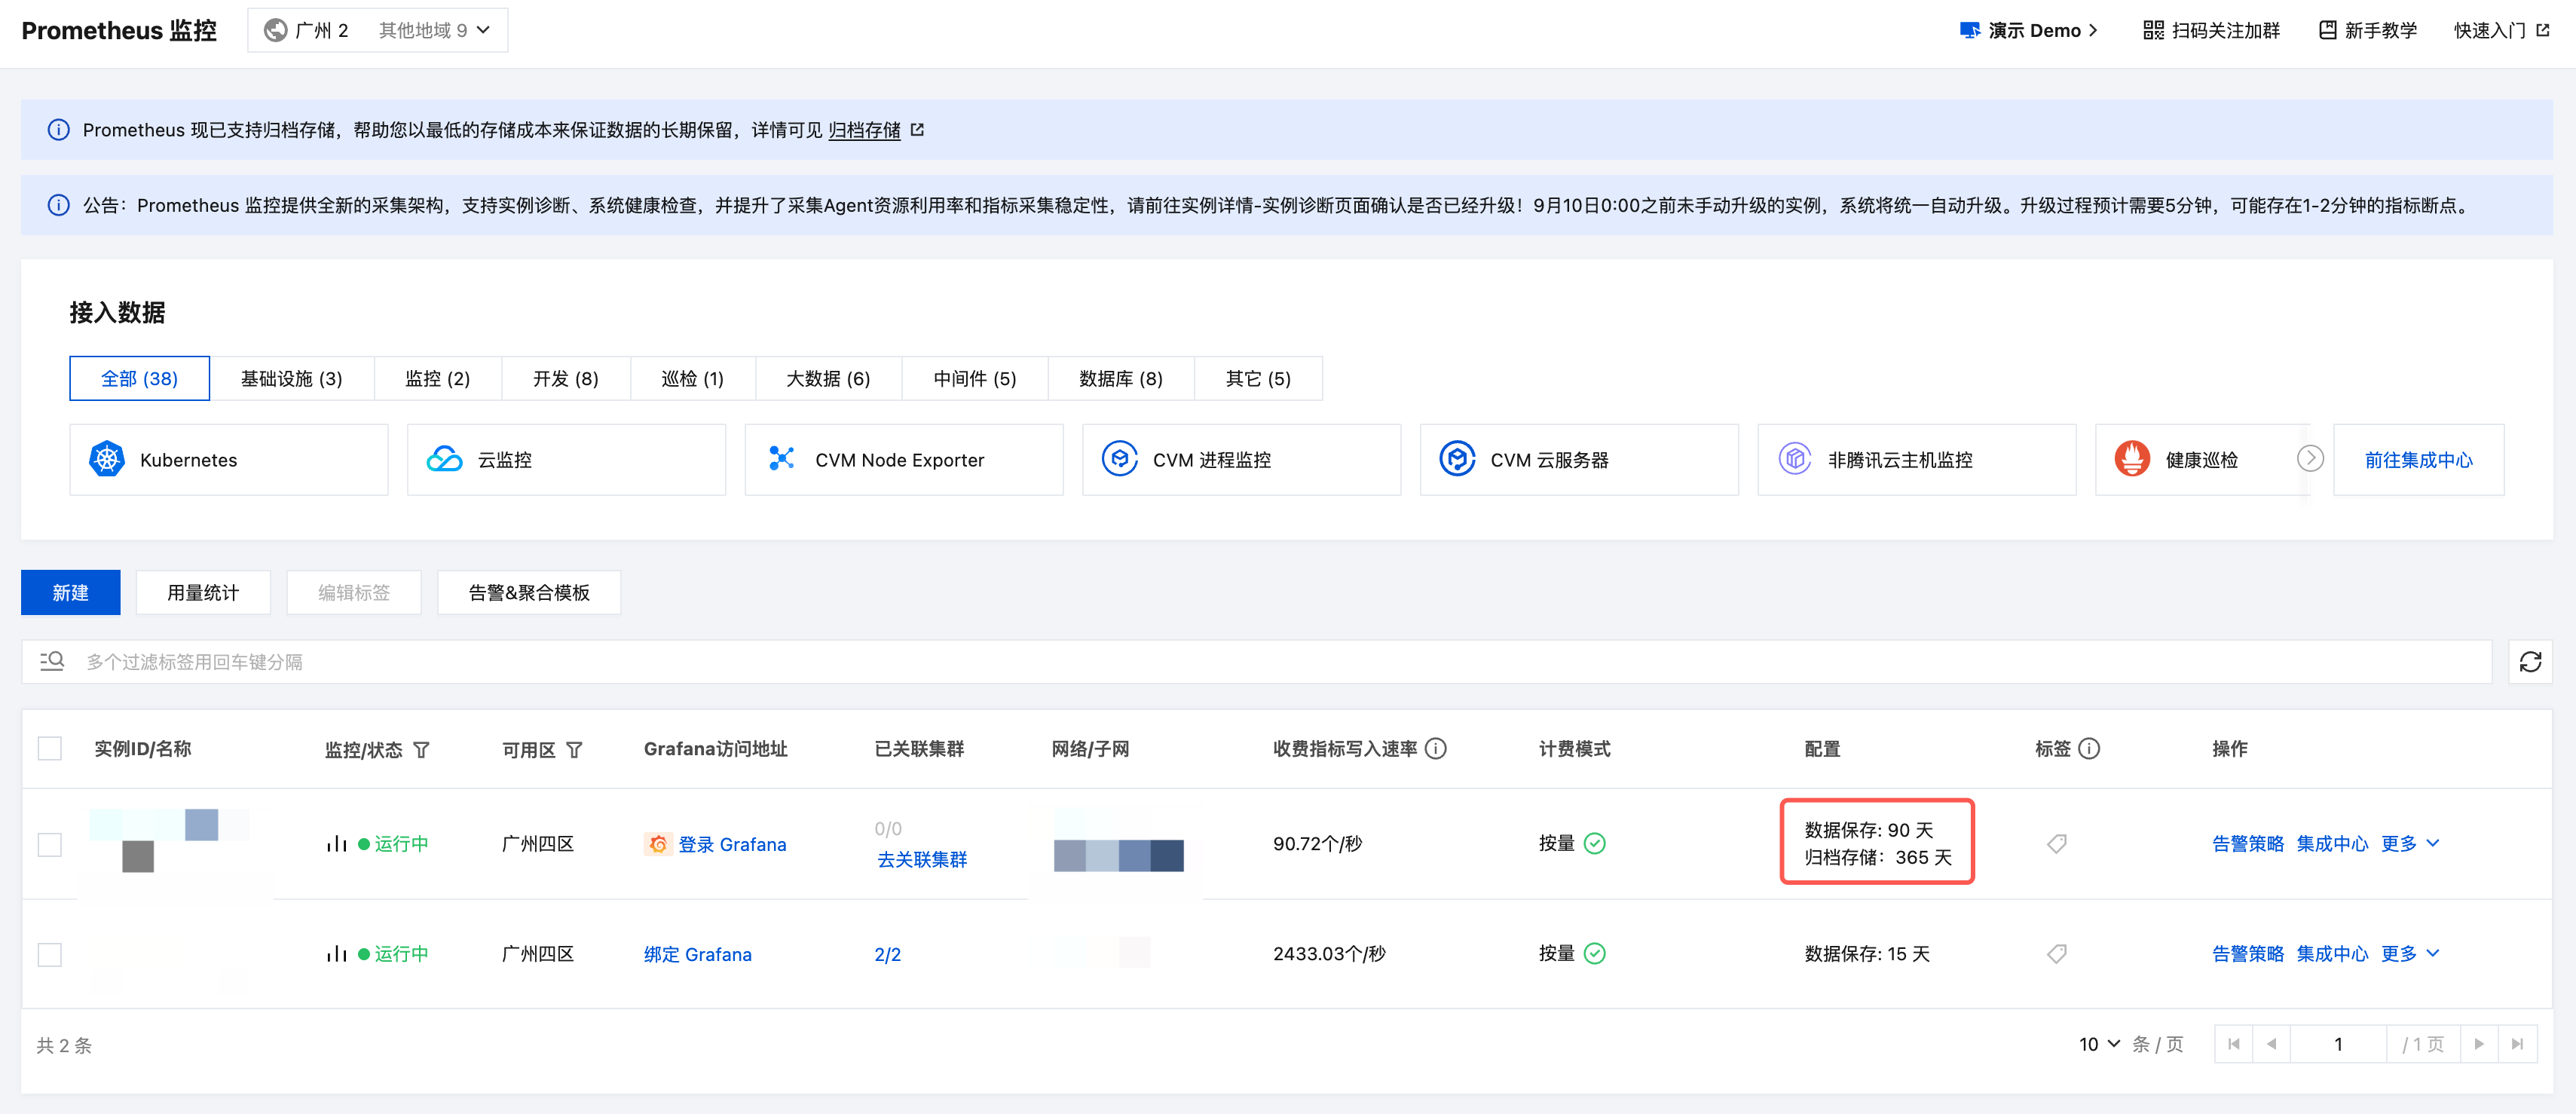The width and height of the screenshot is (2576, 1114).
Task: Click the info icon next to 收费指标写入速率
Action: point(1436,749)
